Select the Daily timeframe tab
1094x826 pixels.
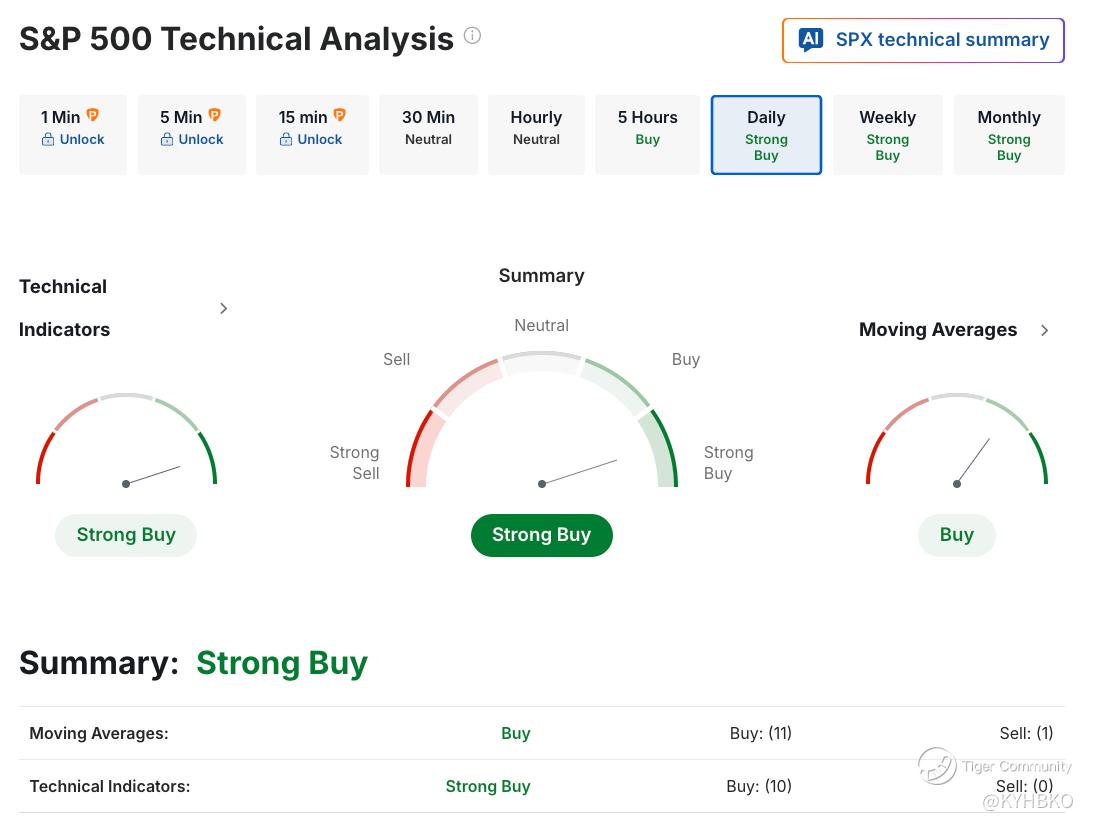pos(766,135)
